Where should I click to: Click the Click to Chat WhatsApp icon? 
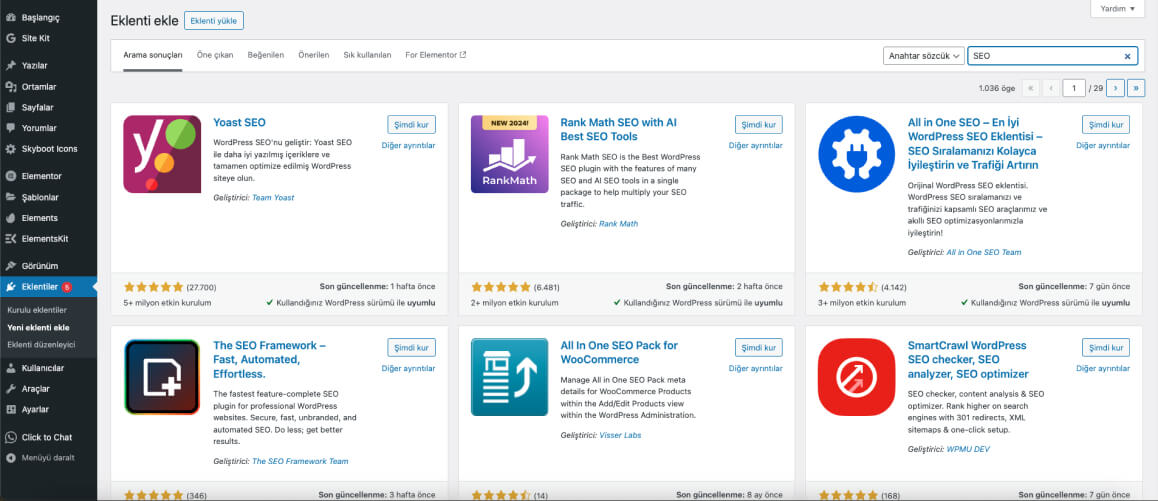click(x=10, y=437)
